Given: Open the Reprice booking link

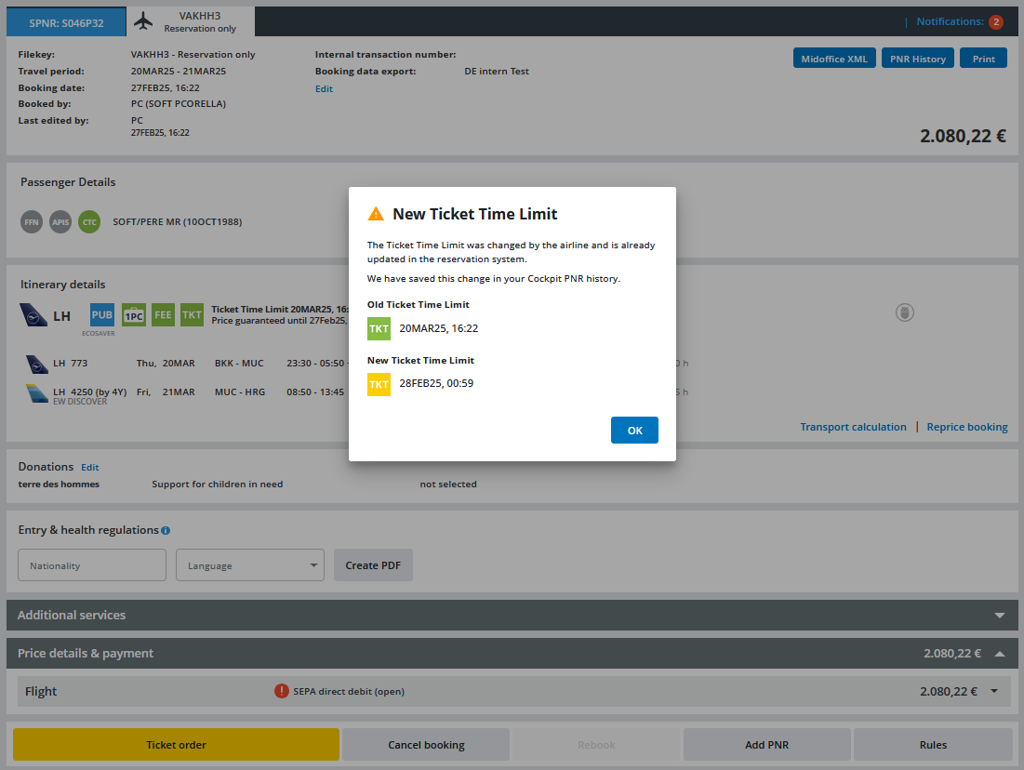Looking at the screenshot, I should point(966,427).
